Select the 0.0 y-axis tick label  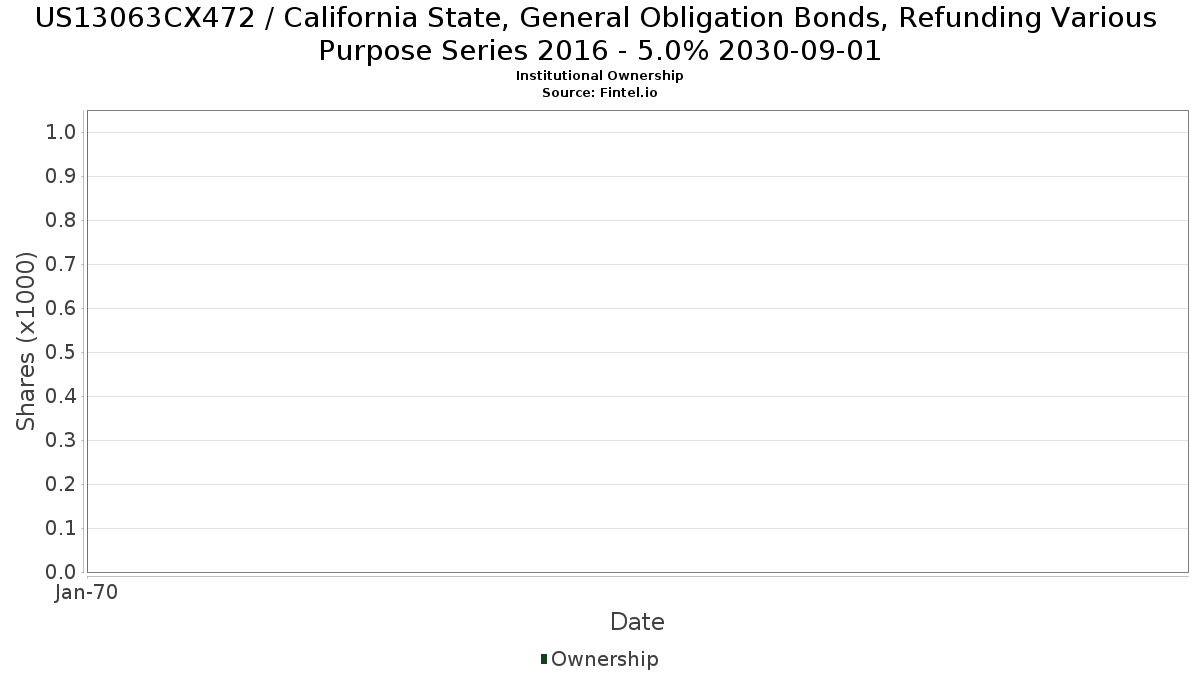click(x=61, y=572)
